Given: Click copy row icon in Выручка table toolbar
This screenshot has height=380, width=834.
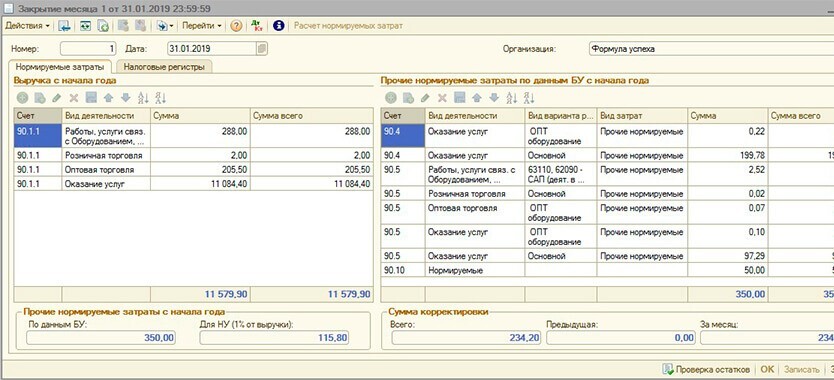Looking at the screenshot, I should (x=39, y=98).
